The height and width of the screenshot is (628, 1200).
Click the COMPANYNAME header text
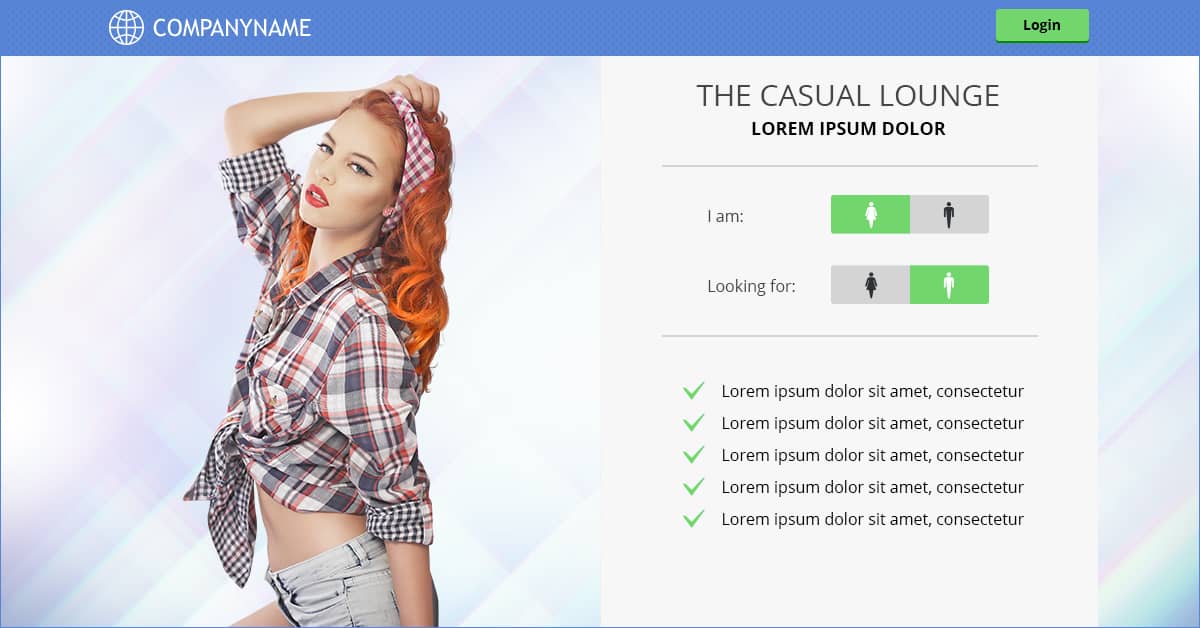(x=232, y=28)
